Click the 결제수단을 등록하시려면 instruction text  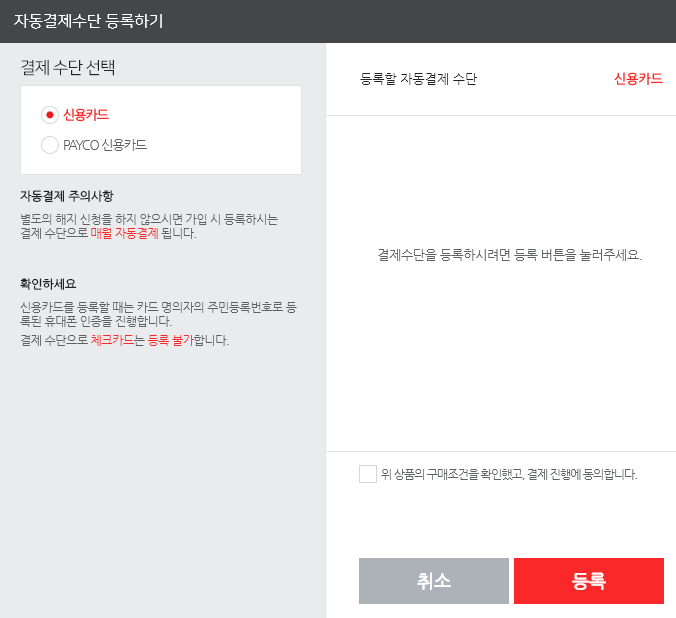[x=510, y=255]
